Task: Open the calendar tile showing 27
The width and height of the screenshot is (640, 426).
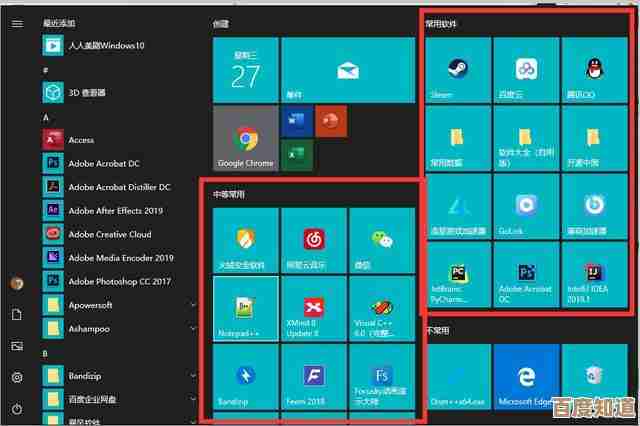Action: pos(245,71)
